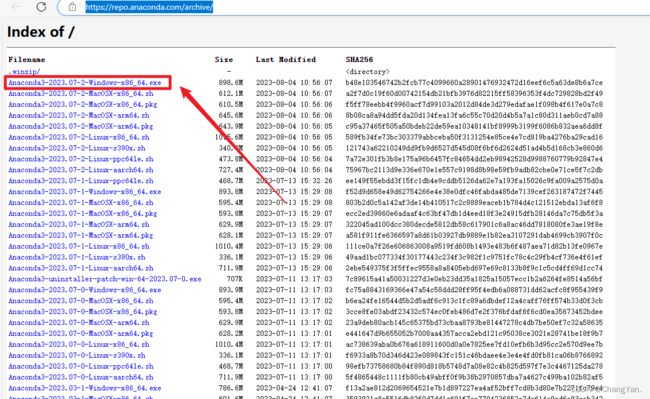Download Anaconda3-2023.07-2-MacOSX-x86_64.pkg
The height and width of the screenshot is (399, 650).
point(82,104)
